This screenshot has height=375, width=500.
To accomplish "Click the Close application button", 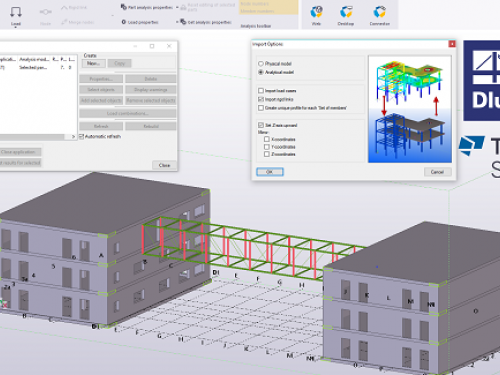I will click(20, 152).
